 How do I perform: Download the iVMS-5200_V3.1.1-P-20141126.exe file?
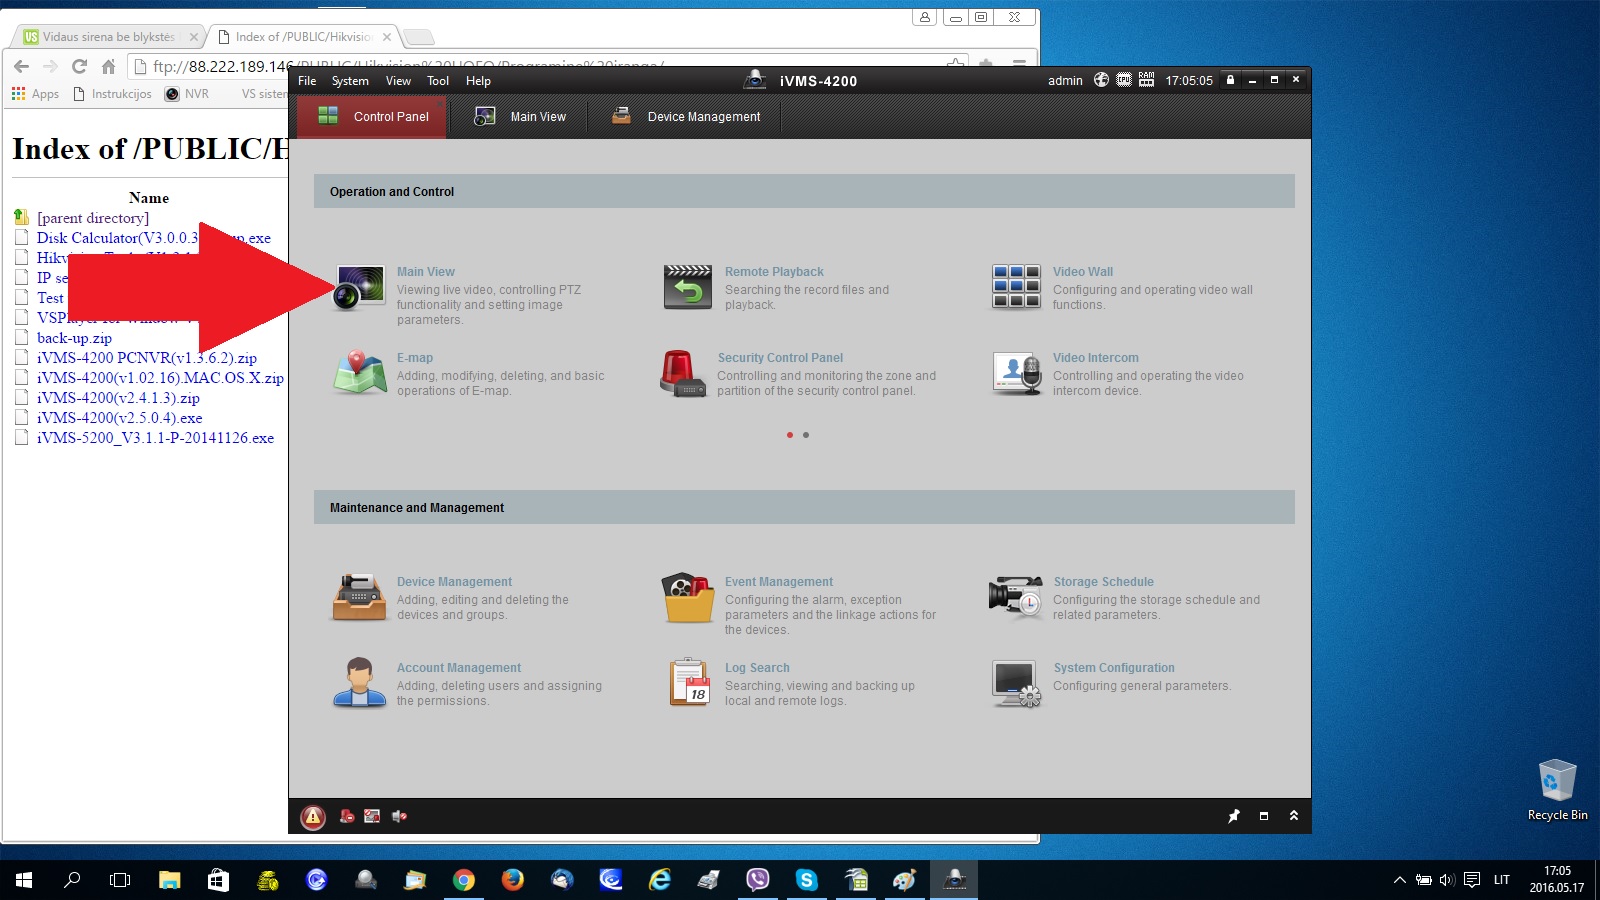tap(155, 438)
